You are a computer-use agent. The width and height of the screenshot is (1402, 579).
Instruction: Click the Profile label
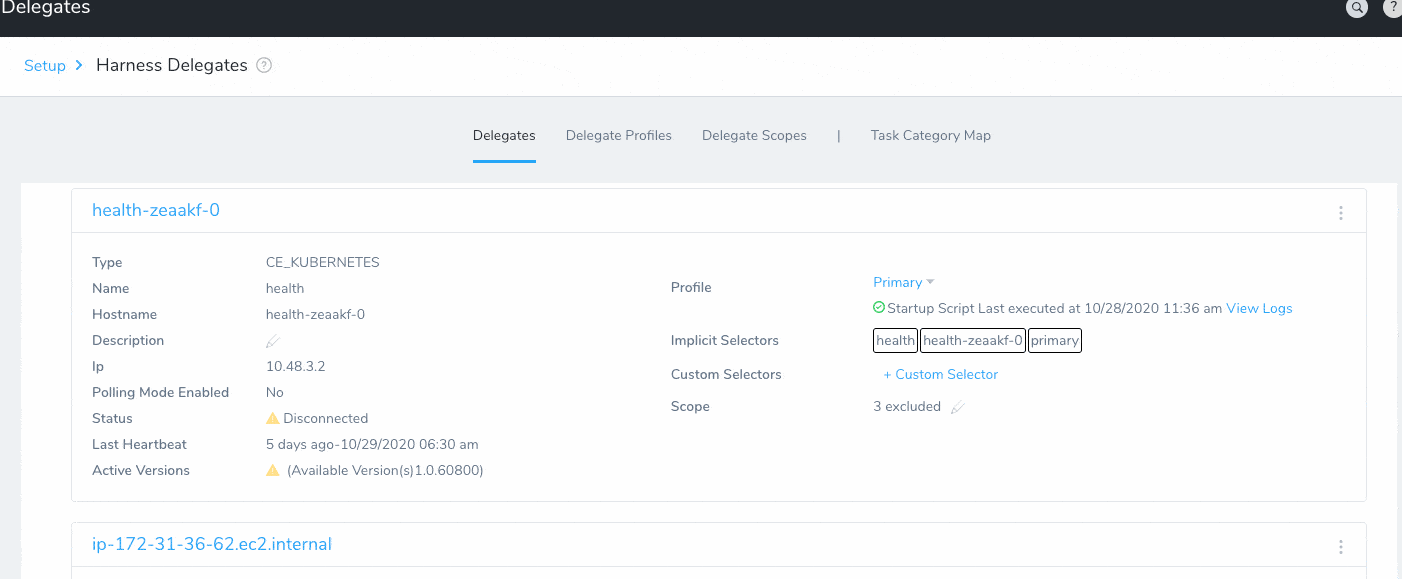click(691, 287)
